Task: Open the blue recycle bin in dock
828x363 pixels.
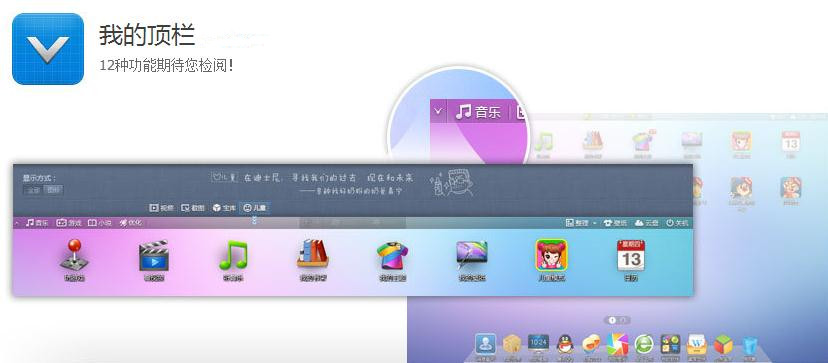Action: 749,345
